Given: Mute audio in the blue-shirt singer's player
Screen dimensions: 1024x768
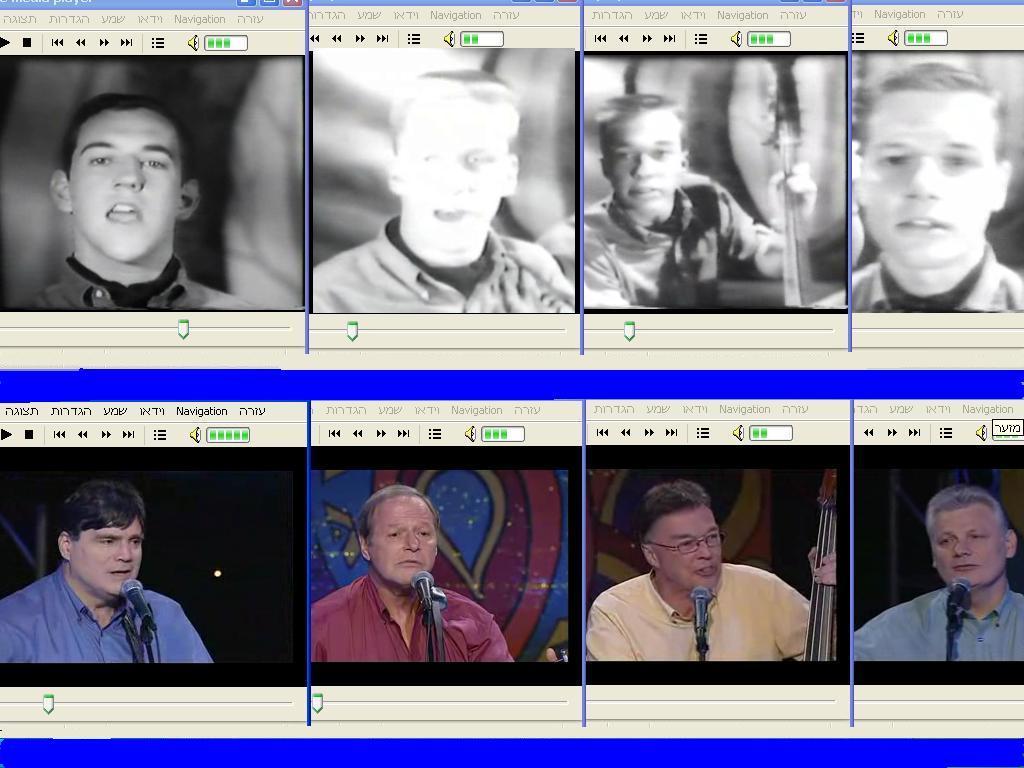Looking at the screenshot, I should [x=195, y=435].
